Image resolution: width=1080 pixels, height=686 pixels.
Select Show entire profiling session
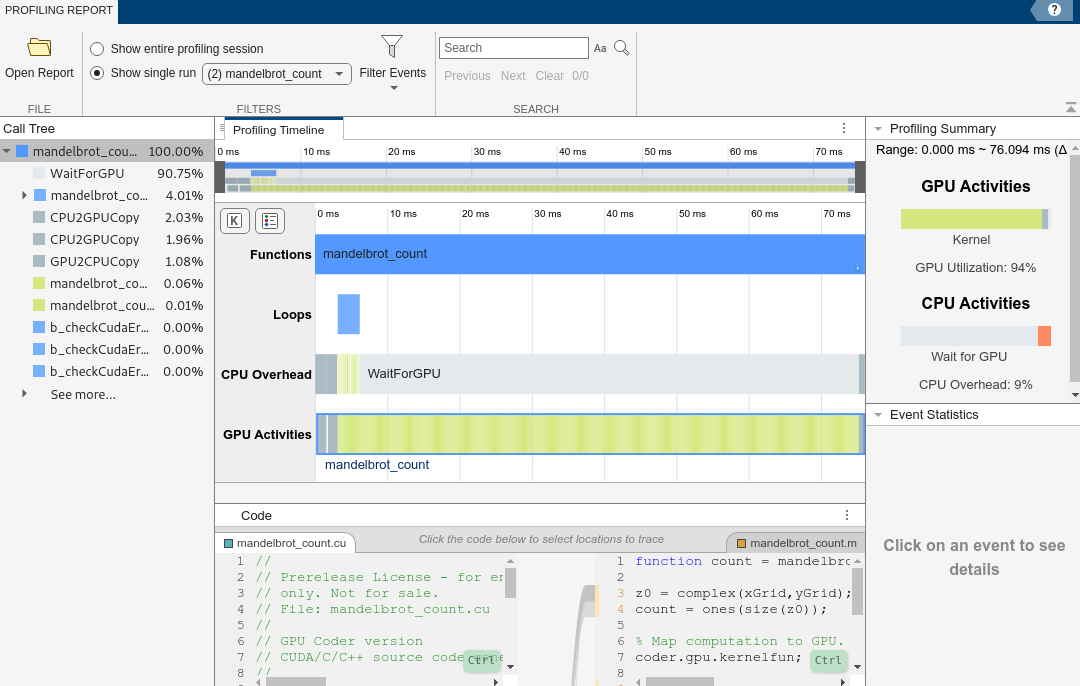pos(97,49)
